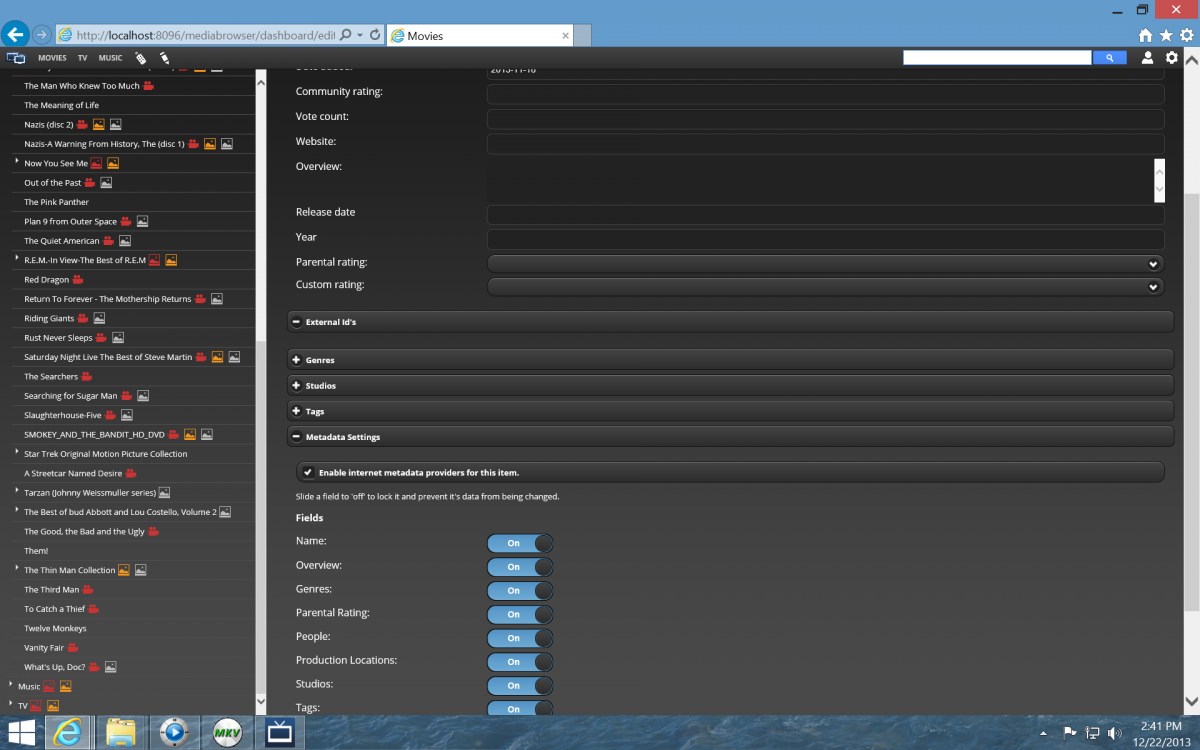Collapse the Metadata Settings section

pos(730,437)
